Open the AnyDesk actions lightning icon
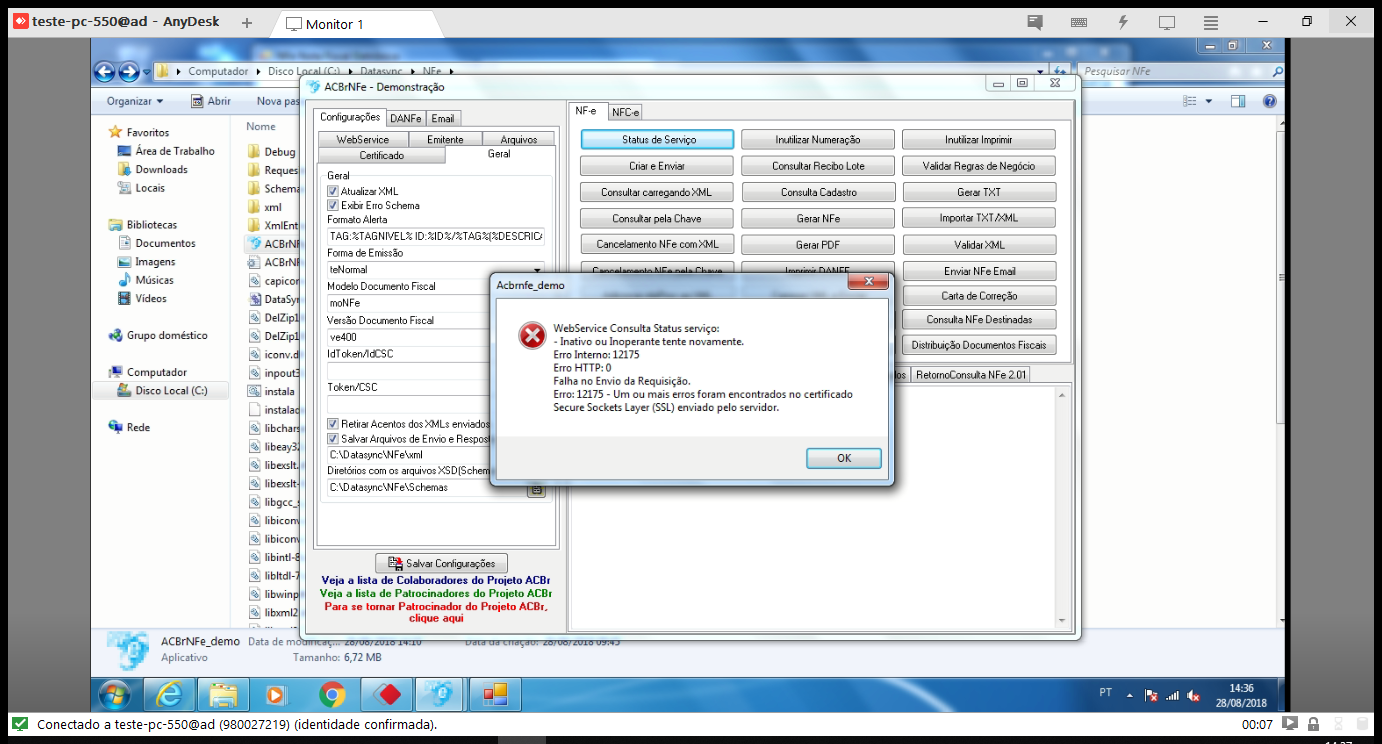 1123,22
